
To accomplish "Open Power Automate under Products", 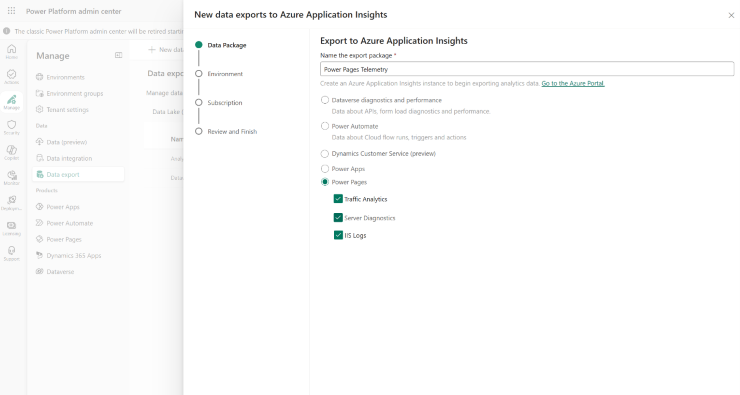I will [x=78, y=223].
